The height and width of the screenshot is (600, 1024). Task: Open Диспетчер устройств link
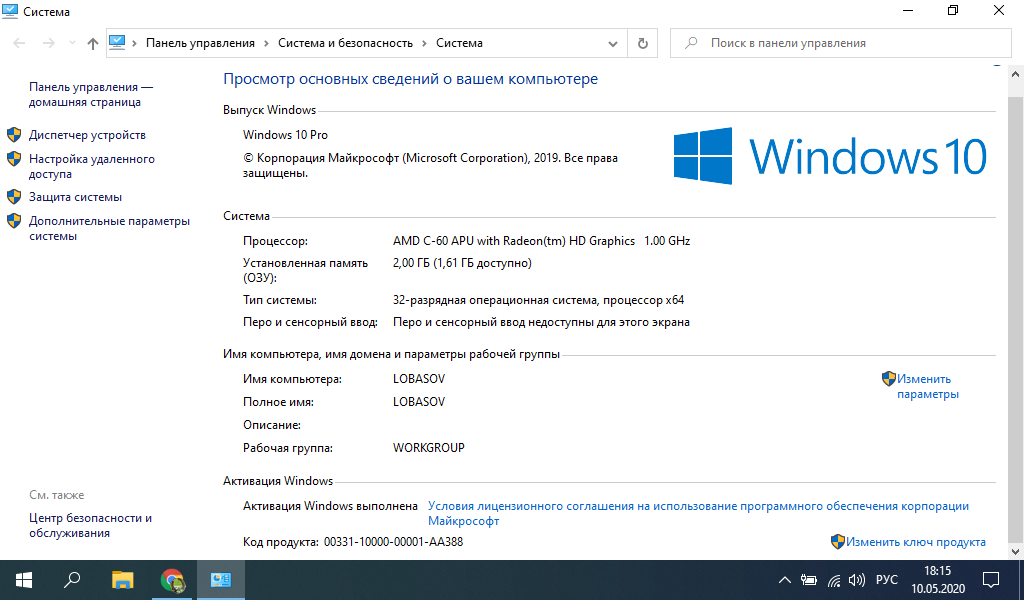[x=88, y=135]
